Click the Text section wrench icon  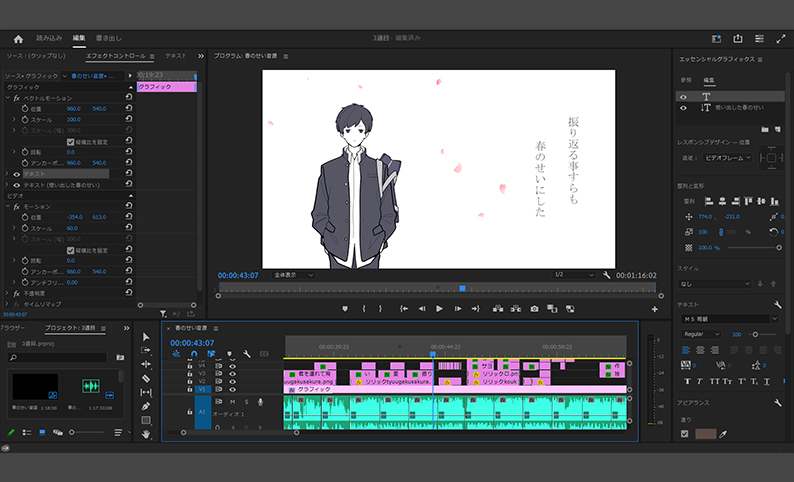[x=777, y=305]
